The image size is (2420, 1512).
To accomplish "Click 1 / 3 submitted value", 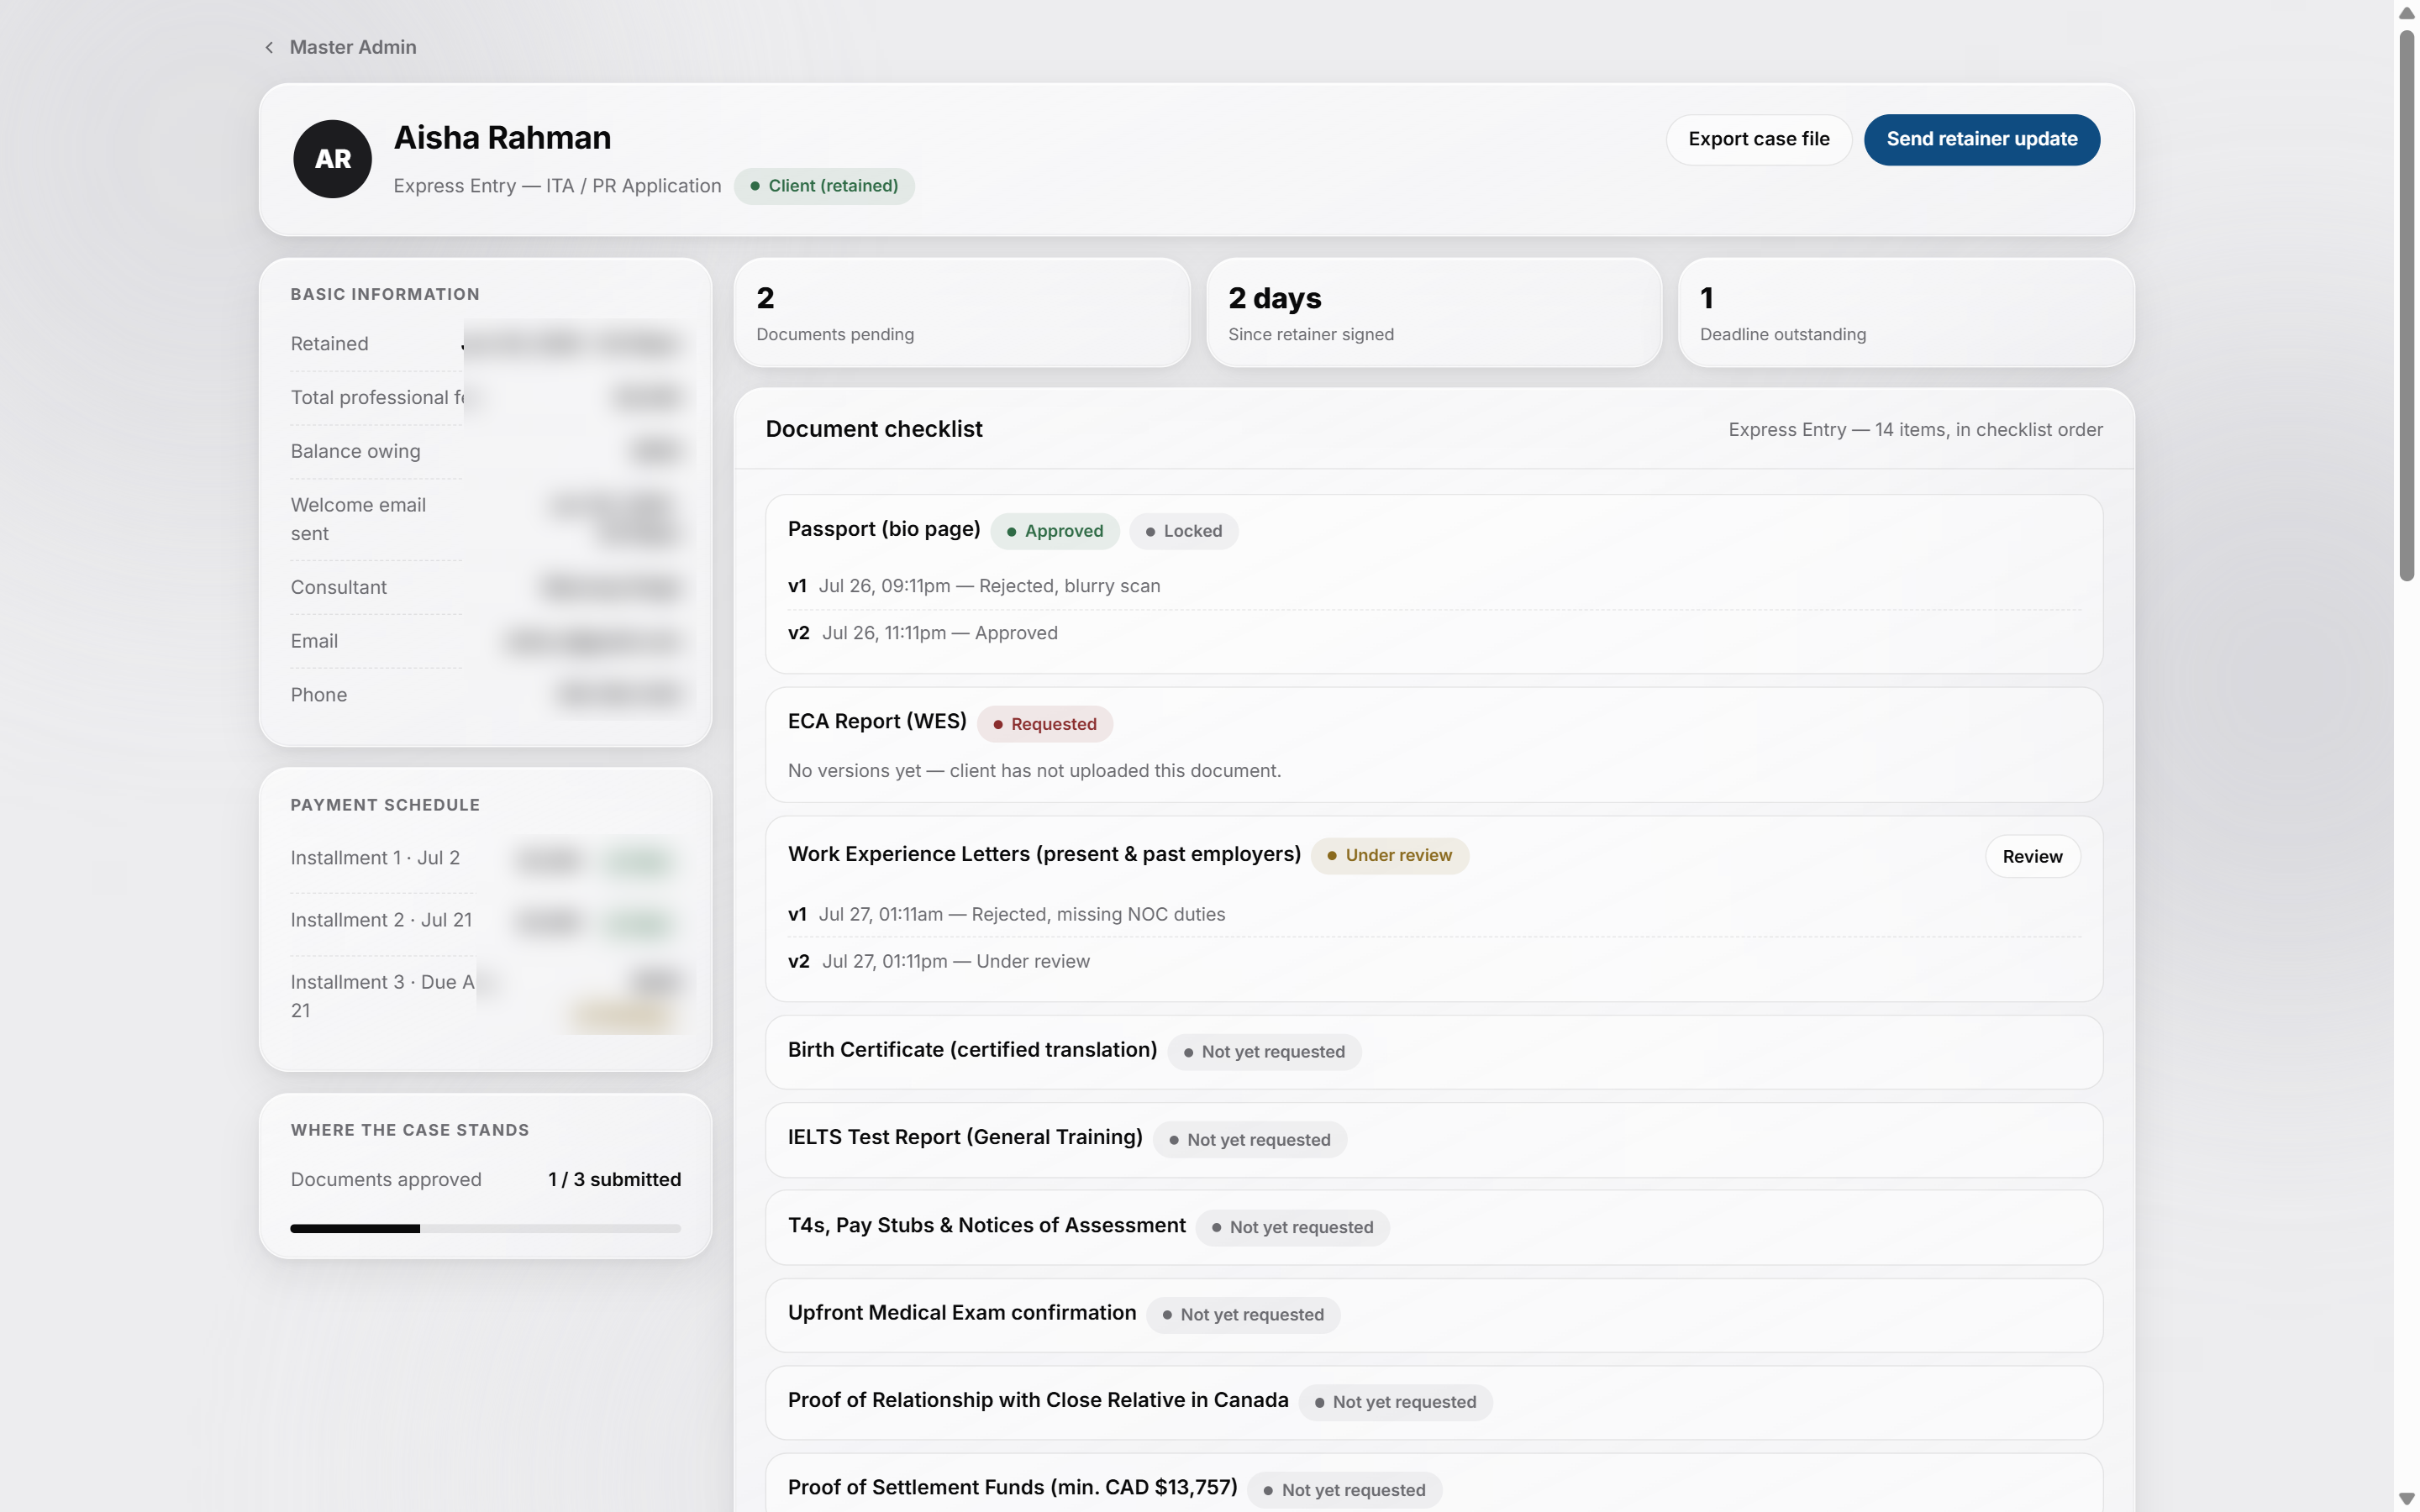I will point(614,1179).
